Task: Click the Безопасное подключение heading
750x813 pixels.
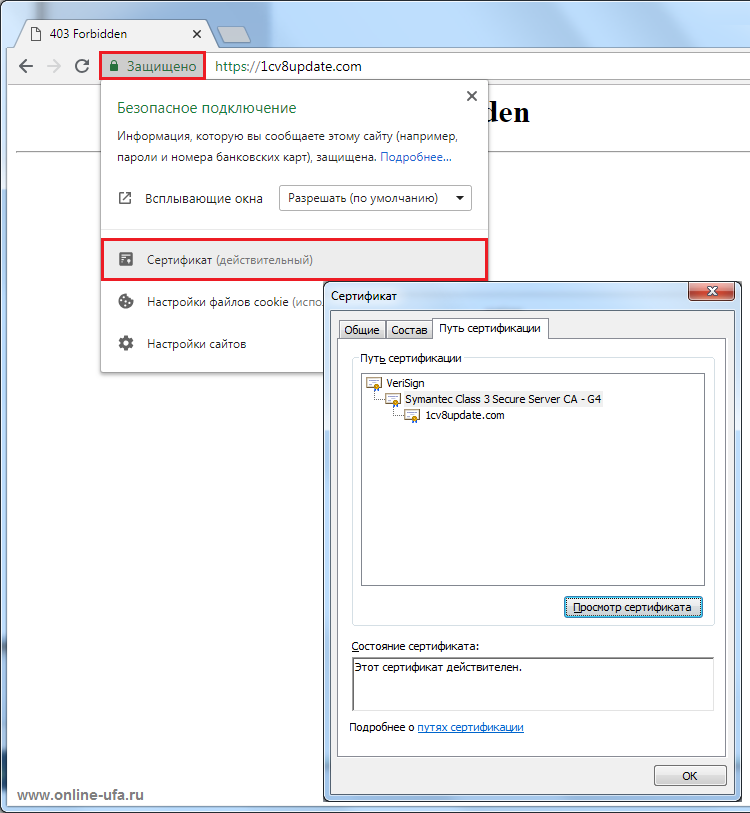Action: coord(206,108)
